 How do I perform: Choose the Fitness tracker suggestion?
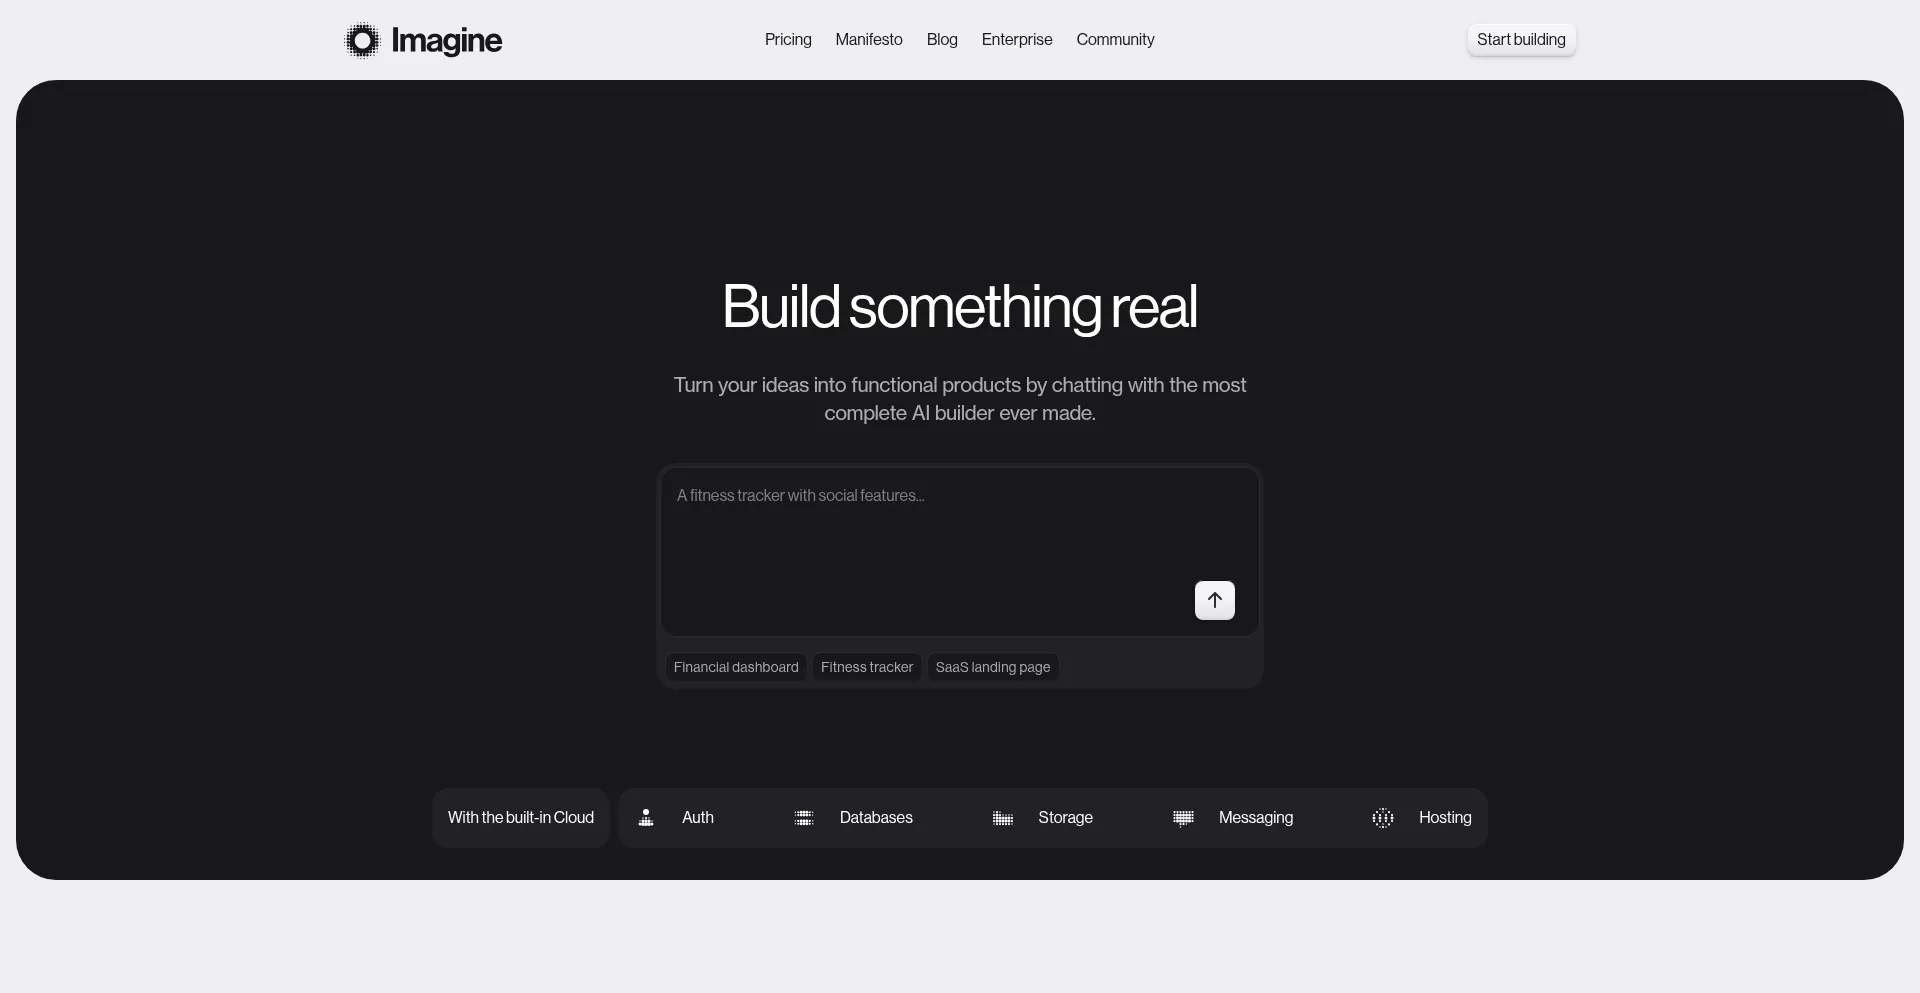866,667
